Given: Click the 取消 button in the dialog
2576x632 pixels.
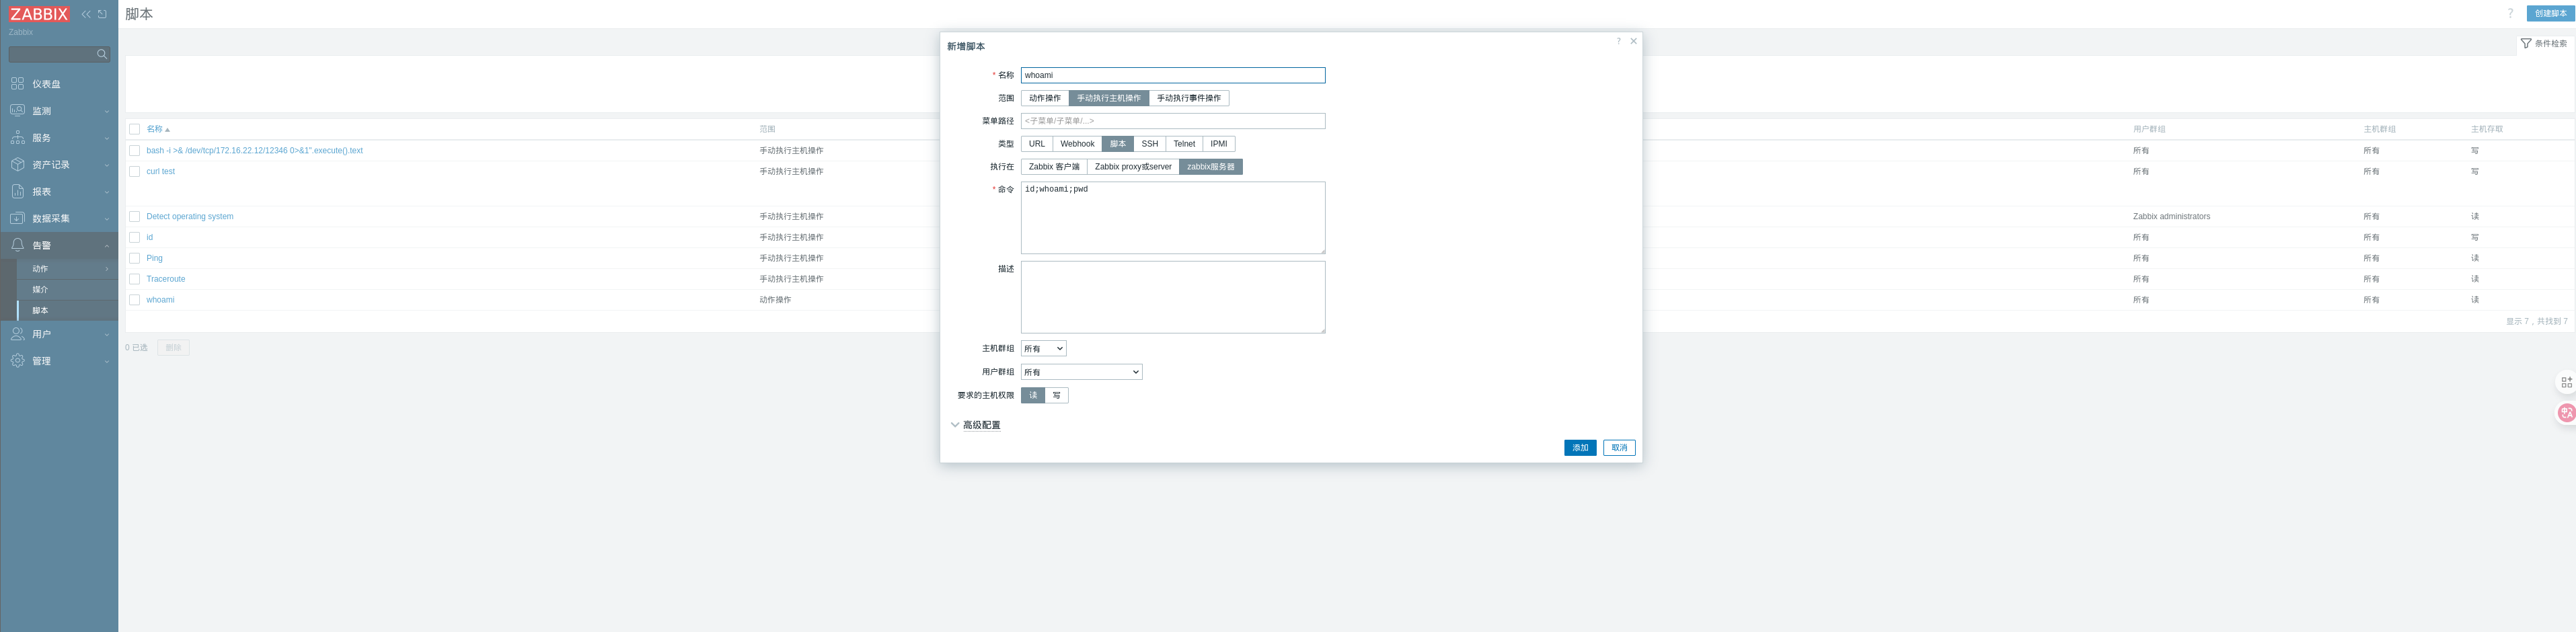Looking at the screenshot, I should pos(1619,448).
